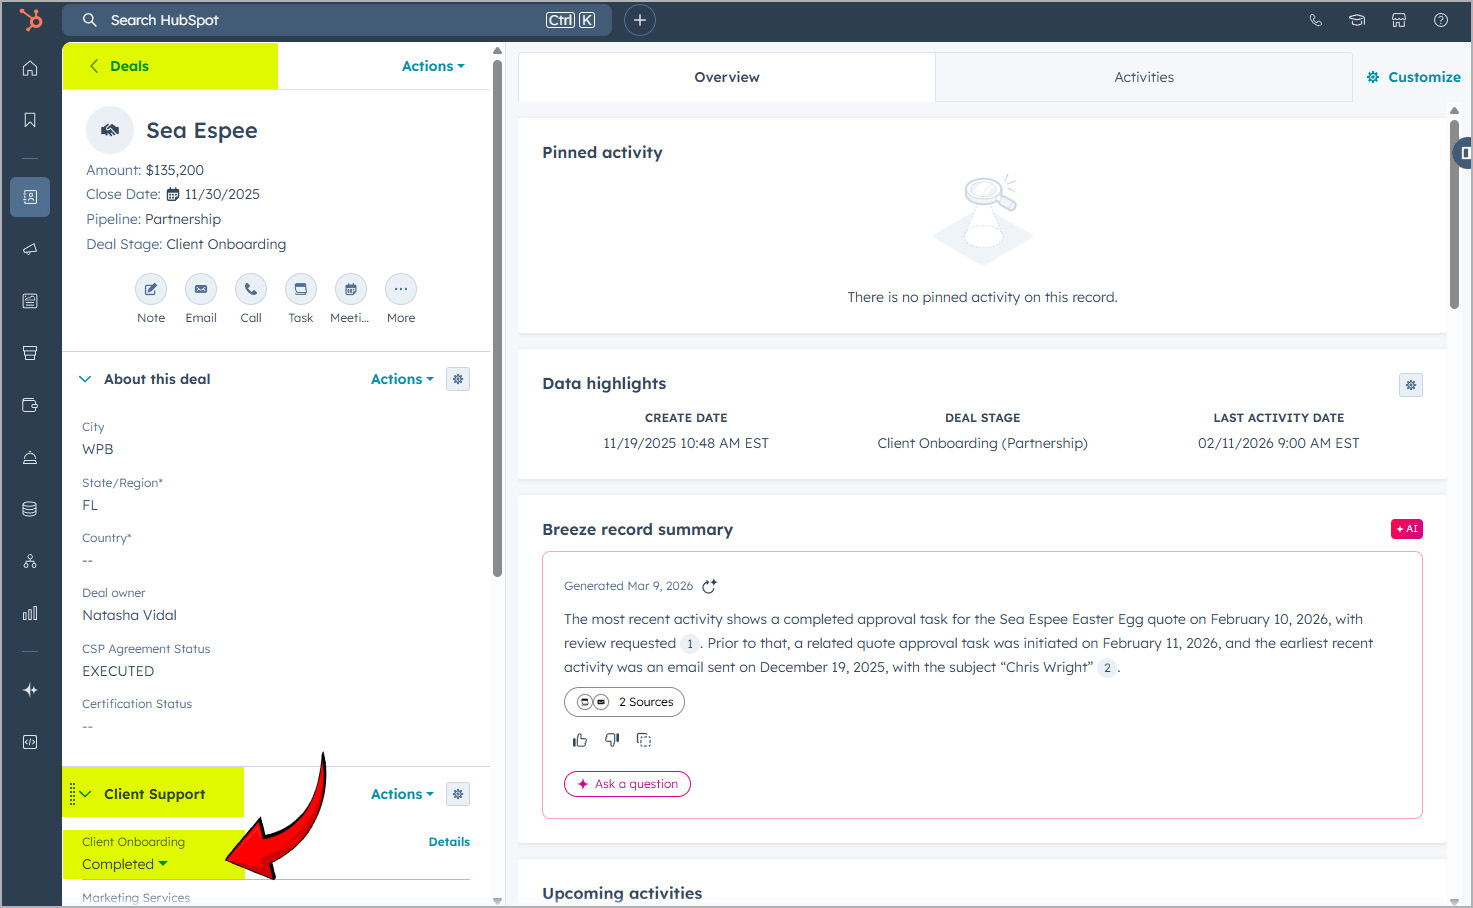Open the Bookmarks sidebar icon

(30, 120)
